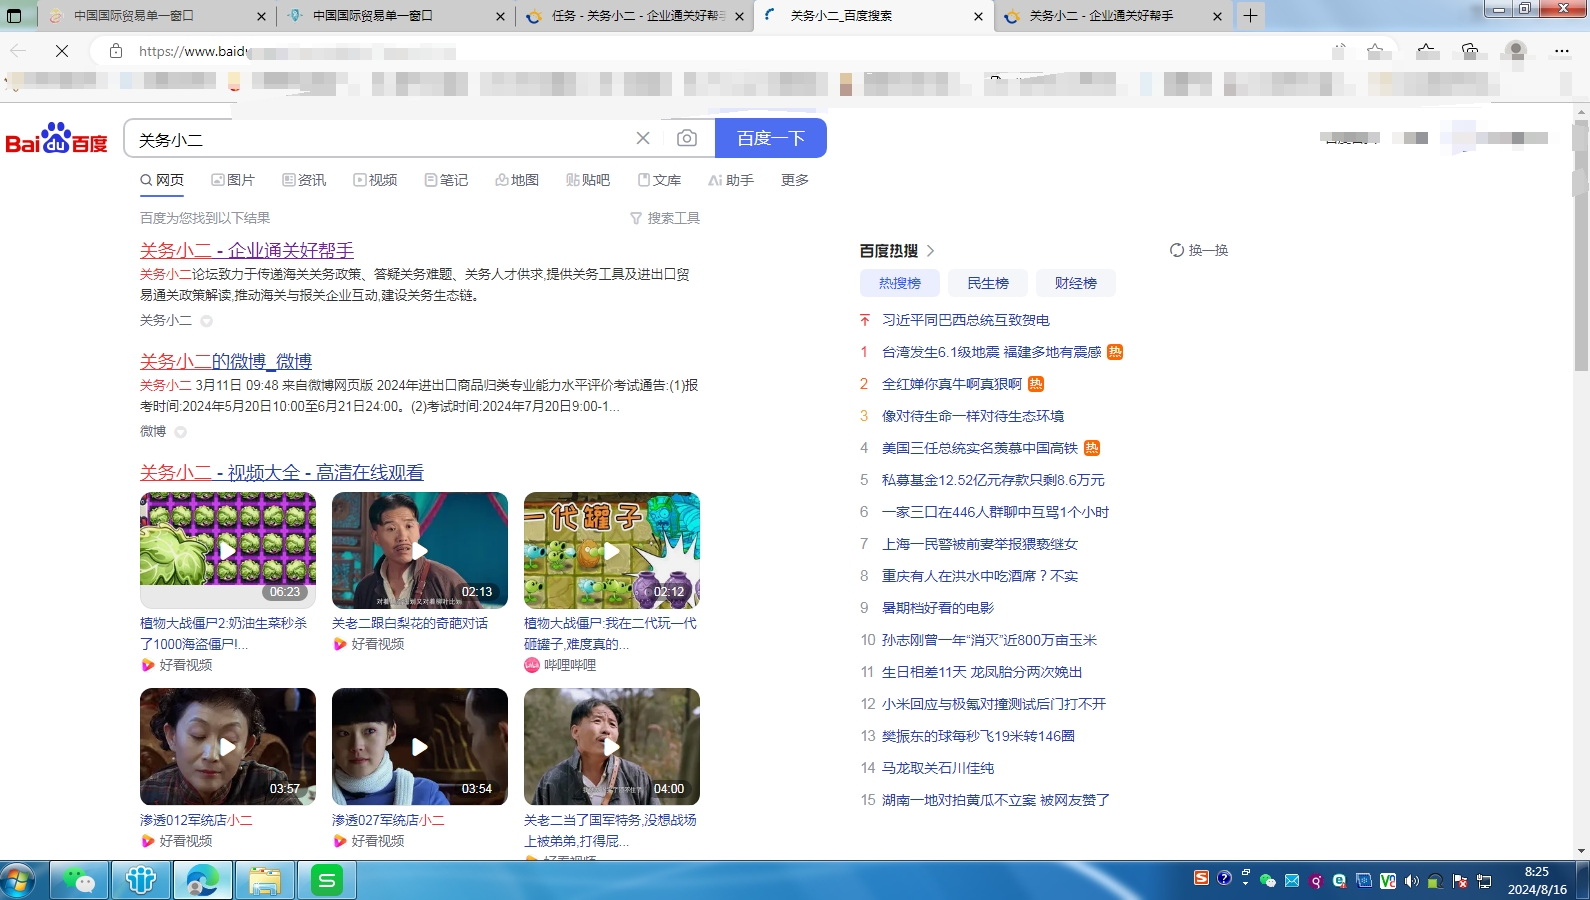Click the Baidu logo

[x=57, y=139]
